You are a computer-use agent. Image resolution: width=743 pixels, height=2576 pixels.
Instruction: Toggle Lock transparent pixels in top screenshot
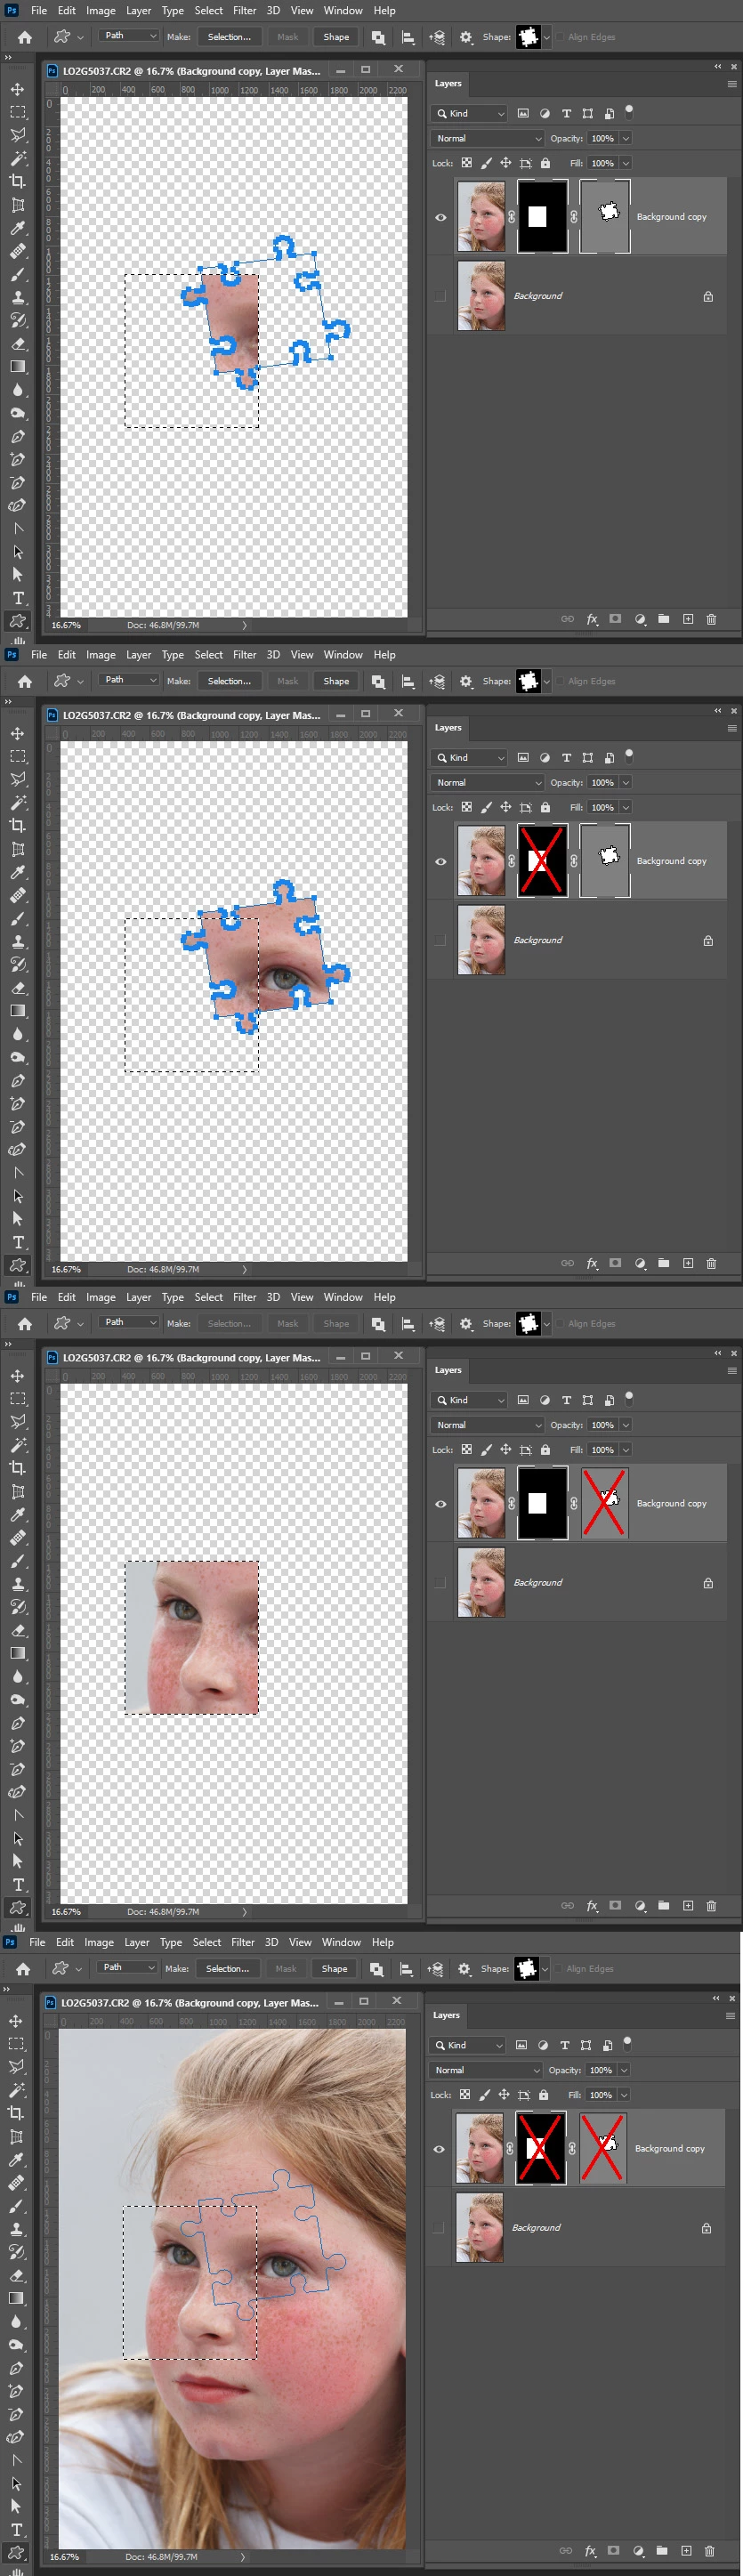[x=466, y=163]
